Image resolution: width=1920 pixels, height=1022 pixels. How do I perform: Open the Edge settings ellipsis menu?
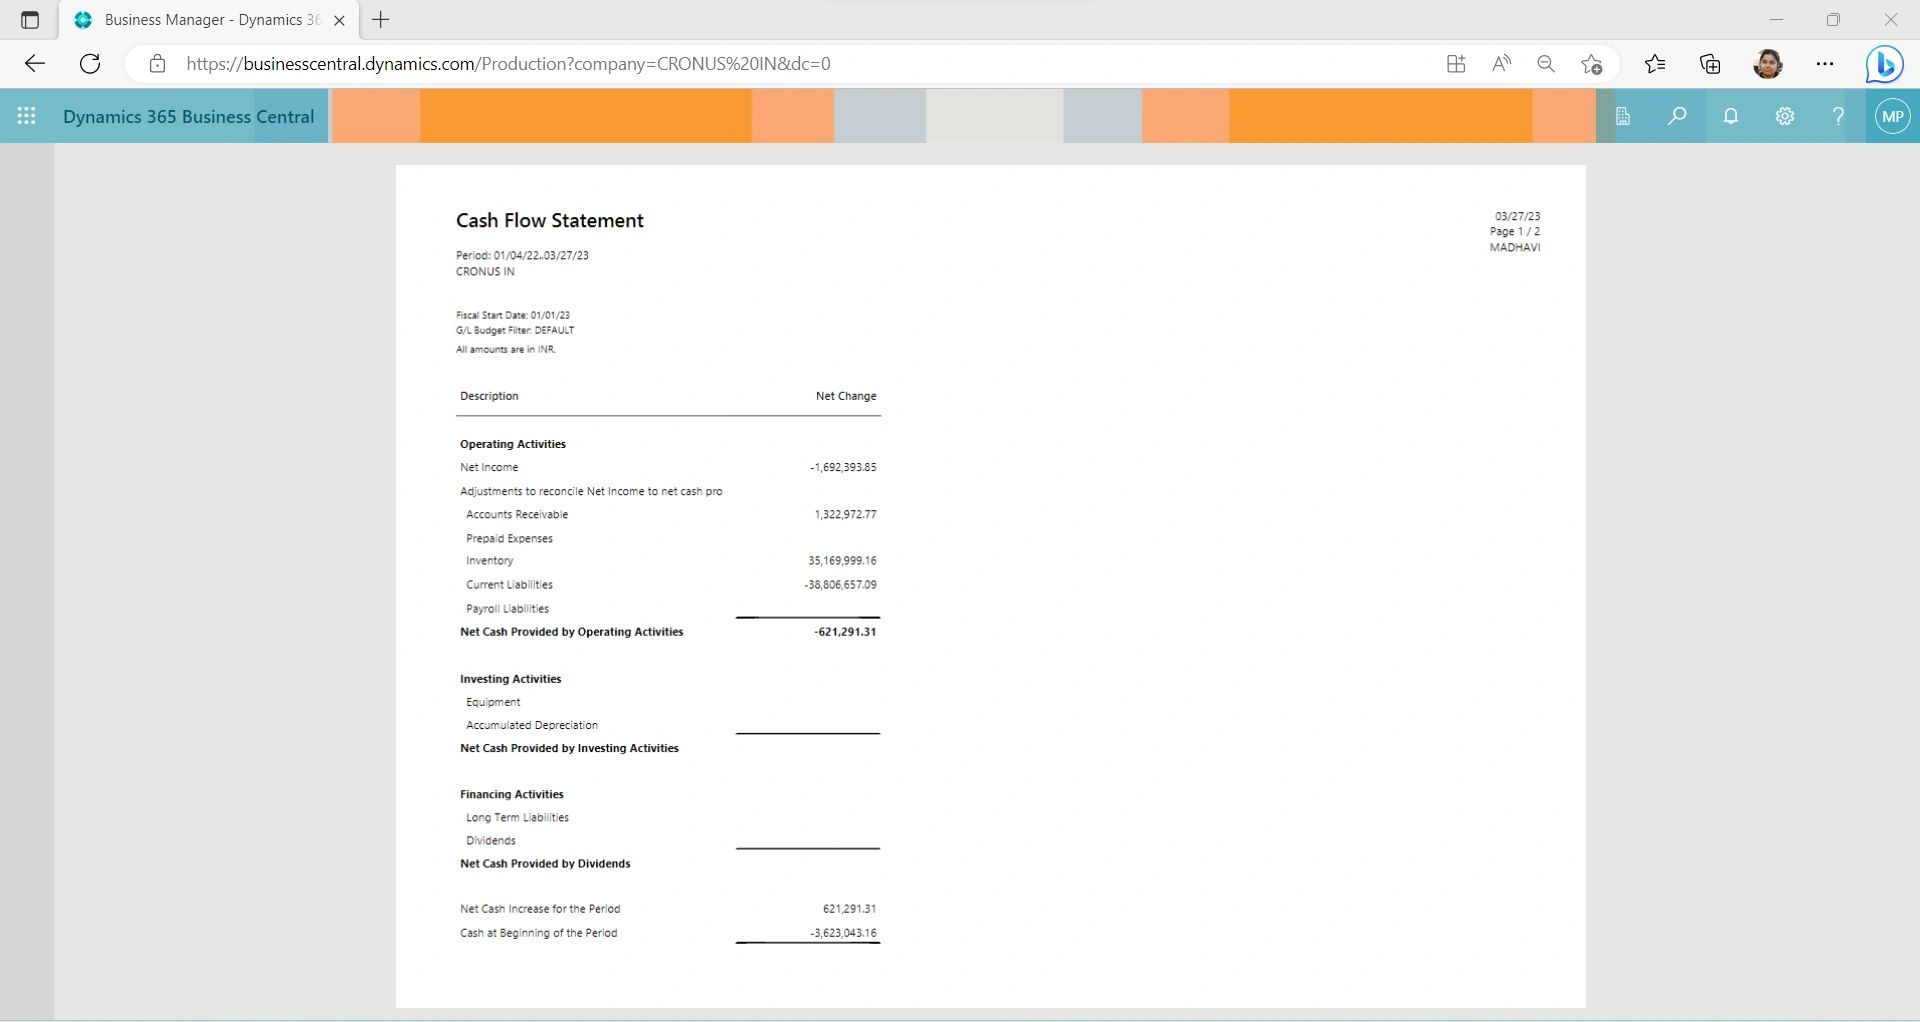(1824, 63)
